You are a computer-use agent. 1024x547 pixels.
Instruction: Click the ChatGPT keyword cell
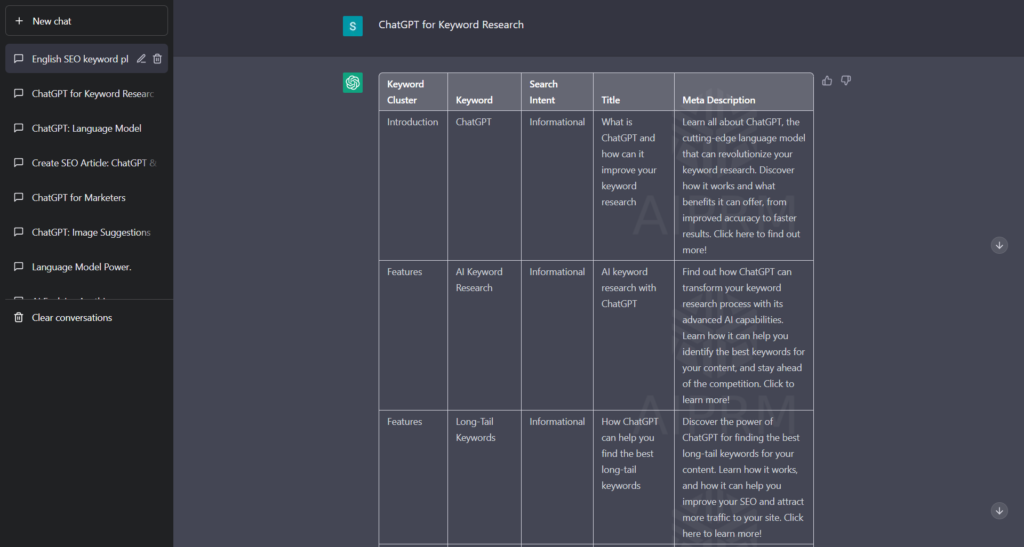pyautogui.click(x=484, y=185)
